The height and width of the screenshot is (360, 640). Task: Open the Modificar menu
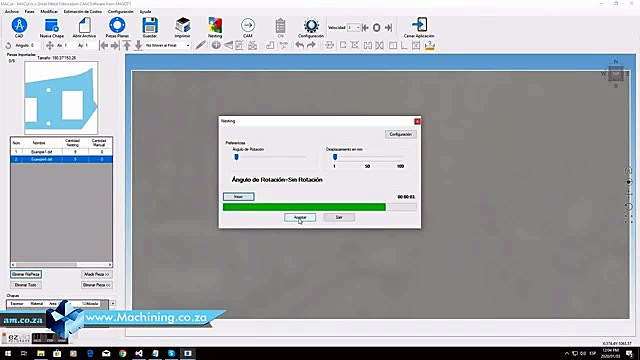(x=49, y=11)
